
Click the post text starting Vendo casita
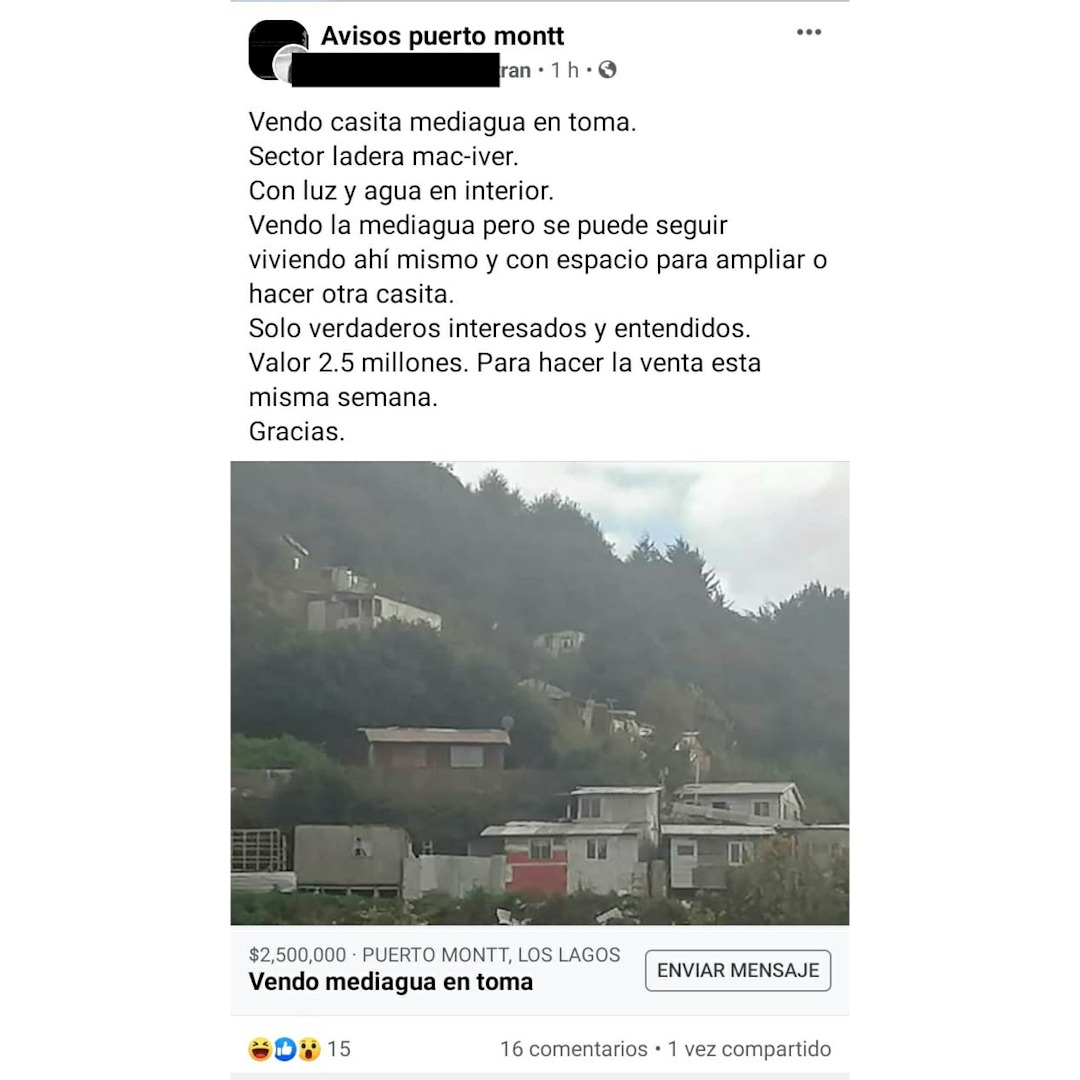point(538,277)
